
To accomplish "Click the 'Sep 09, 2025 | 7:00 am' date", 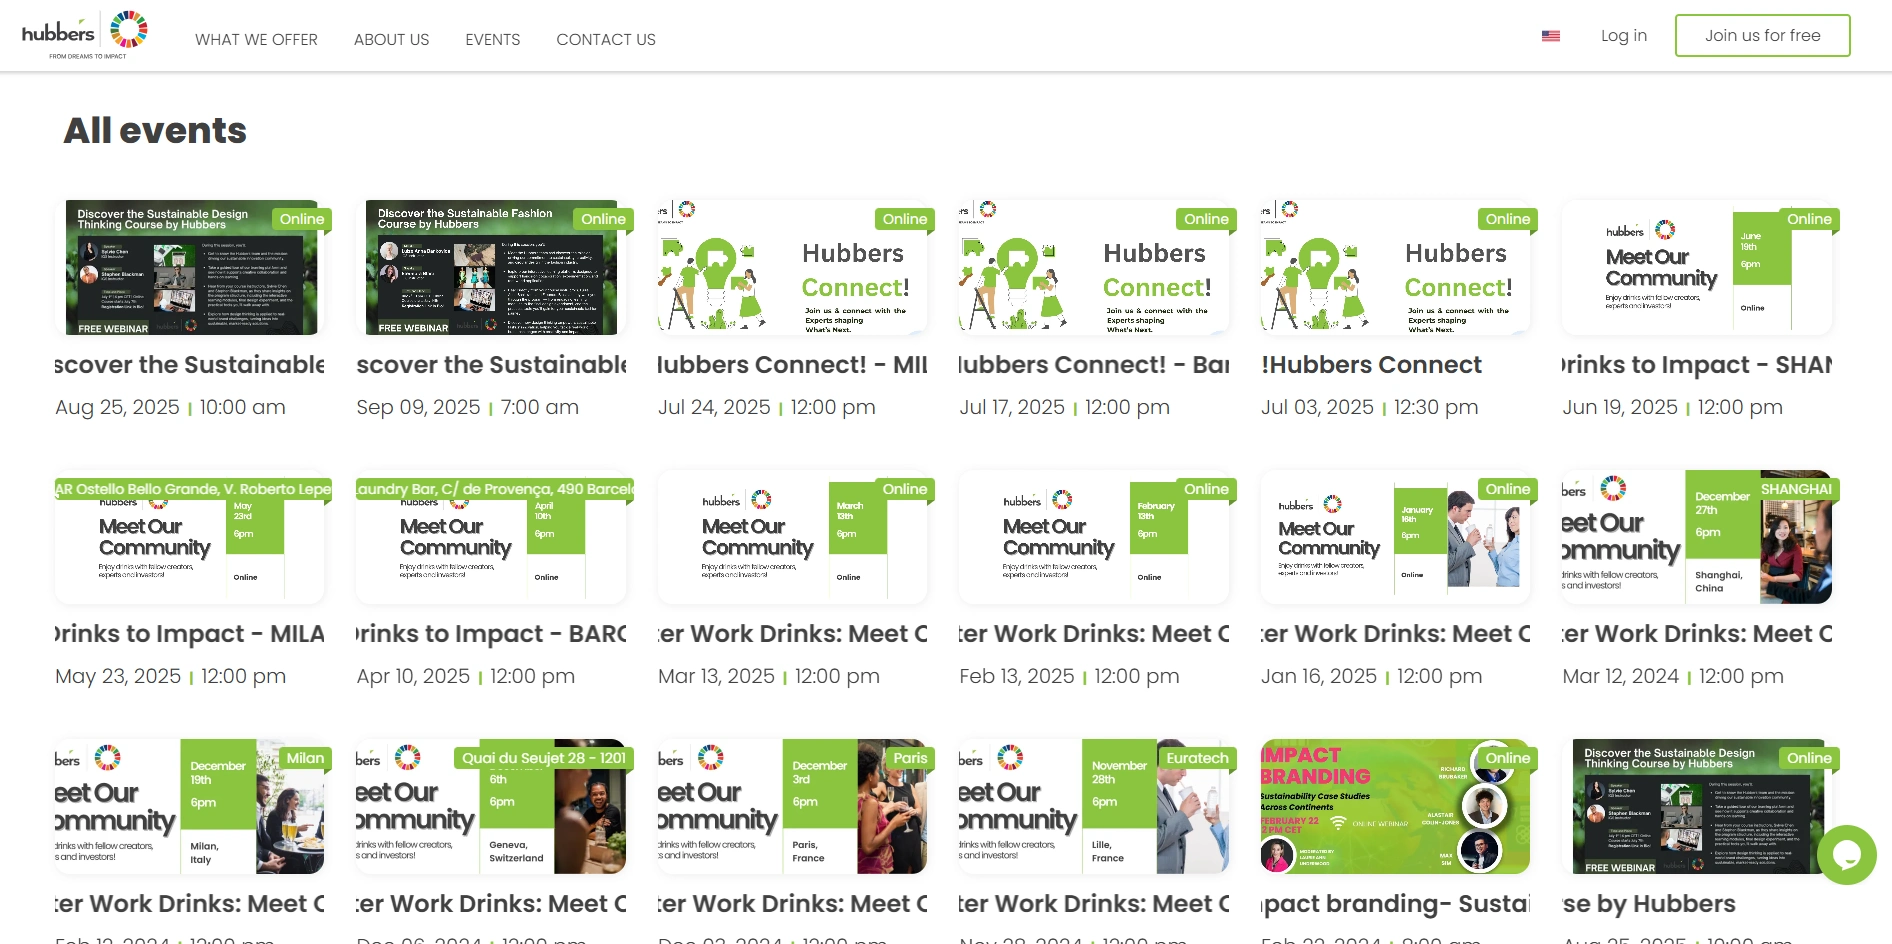I will pos(467,407).
